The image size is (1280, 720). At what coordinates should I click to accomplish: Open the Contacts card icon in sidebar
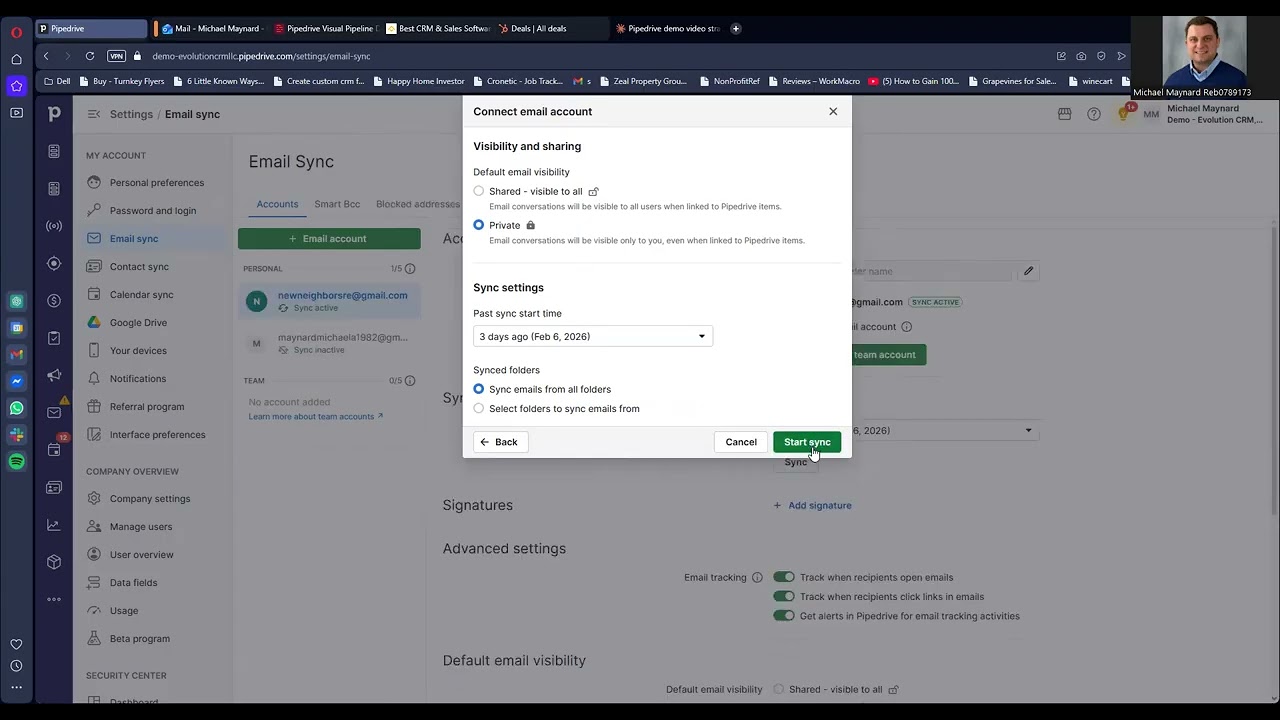(54, 487)
